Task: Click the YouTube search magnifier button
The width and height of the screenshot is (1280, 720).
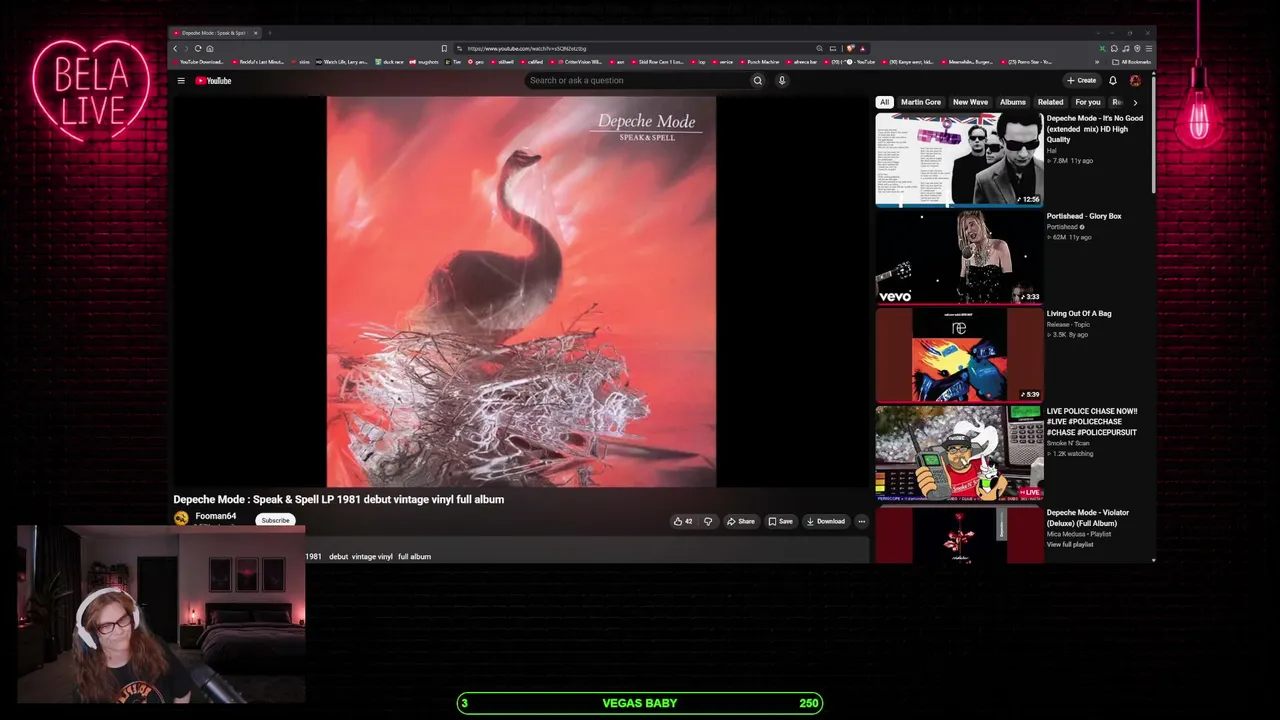Action: (x=758, y=81)
